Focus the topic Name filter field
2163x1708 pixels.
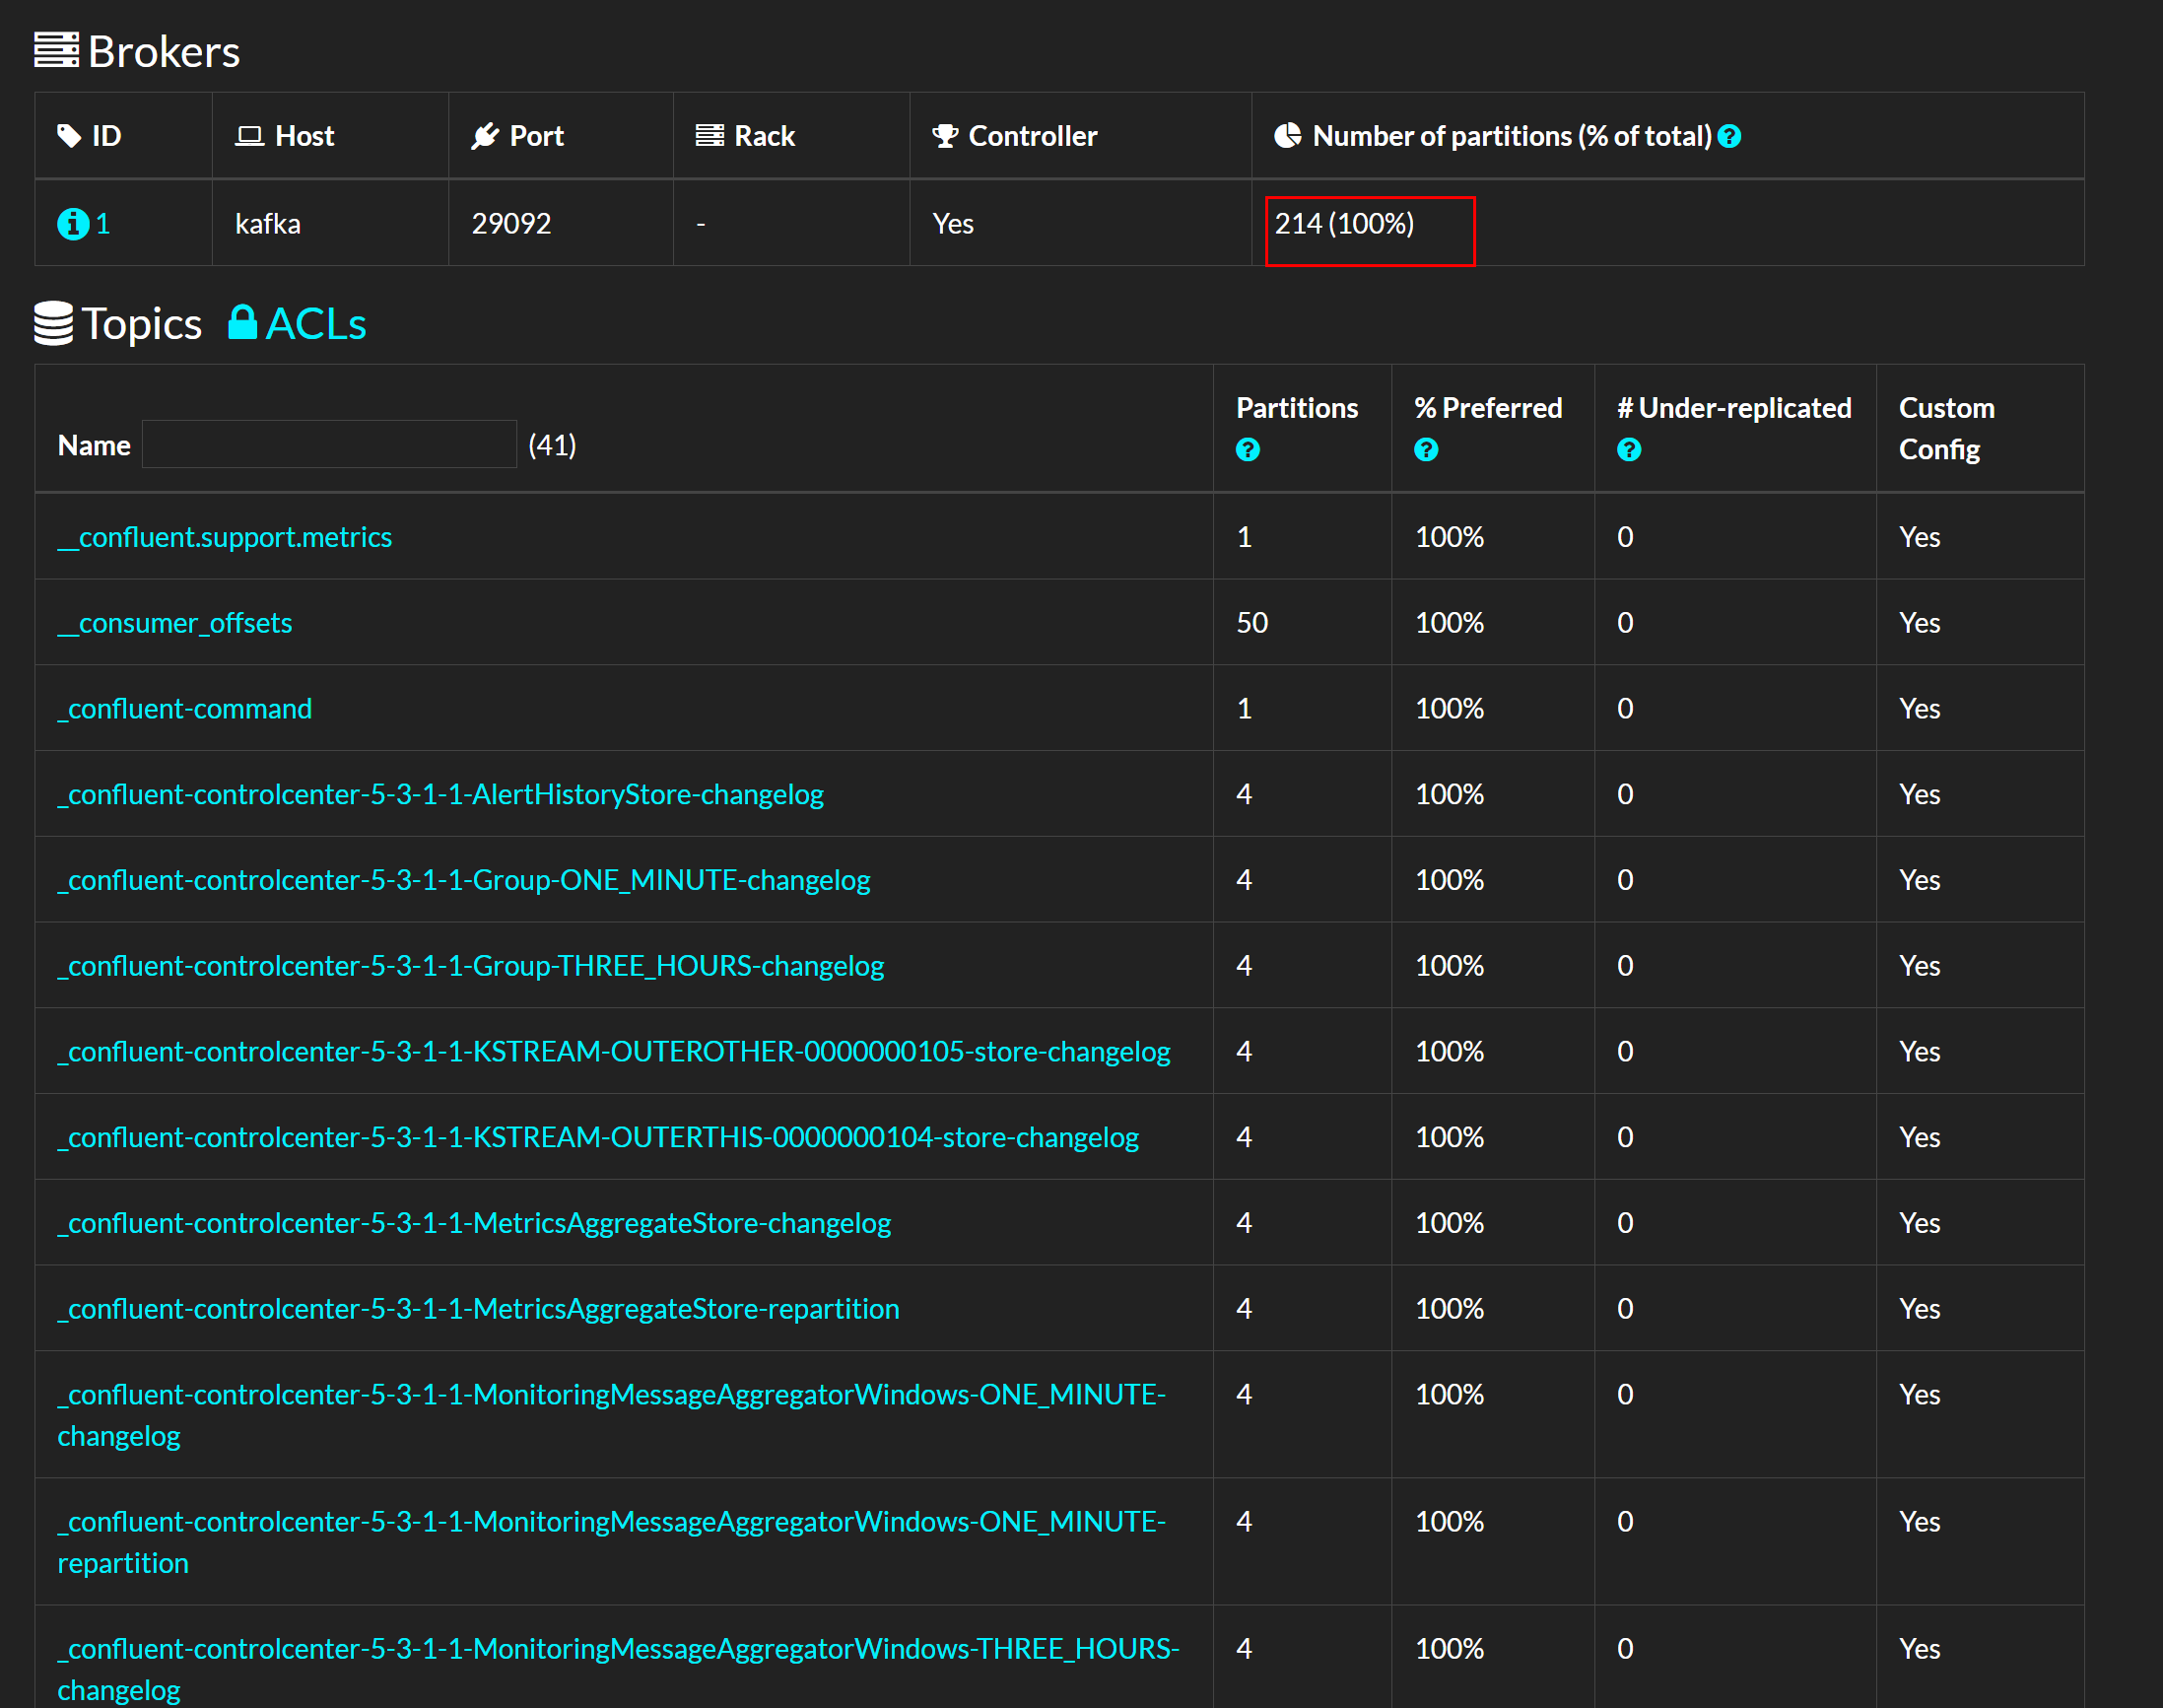329,444
